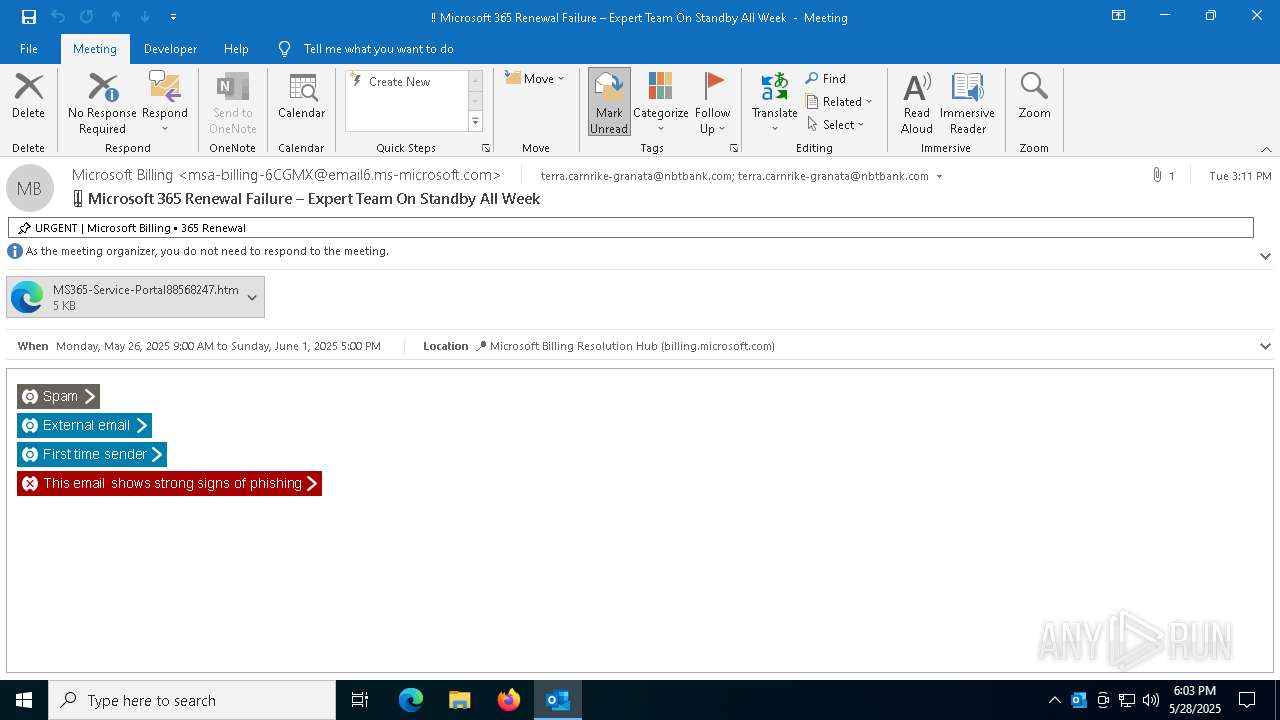Open attachment MS365-Service-Portal88568247.htm
Image resolution: width=1280 pixels, height=720 pixels.
click(x=124, y=297)
